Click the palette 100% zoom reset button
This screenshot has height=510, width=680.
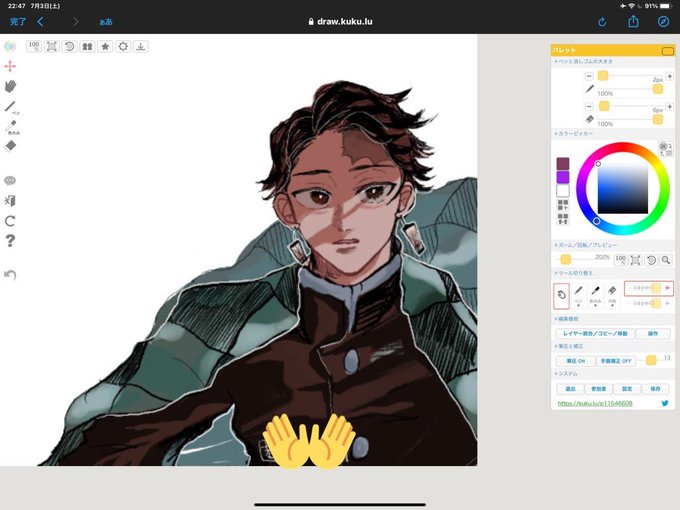tap(621, 260)
